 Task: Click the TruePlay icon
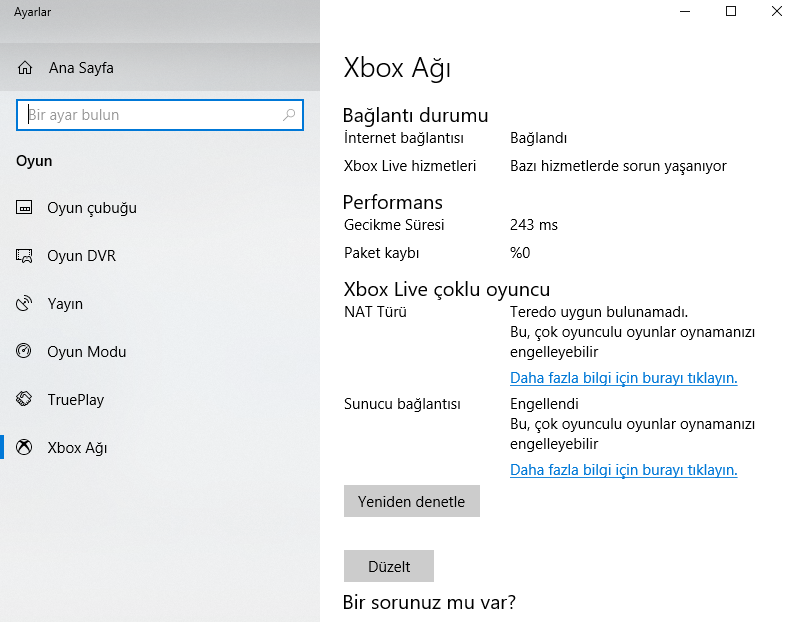24,399
